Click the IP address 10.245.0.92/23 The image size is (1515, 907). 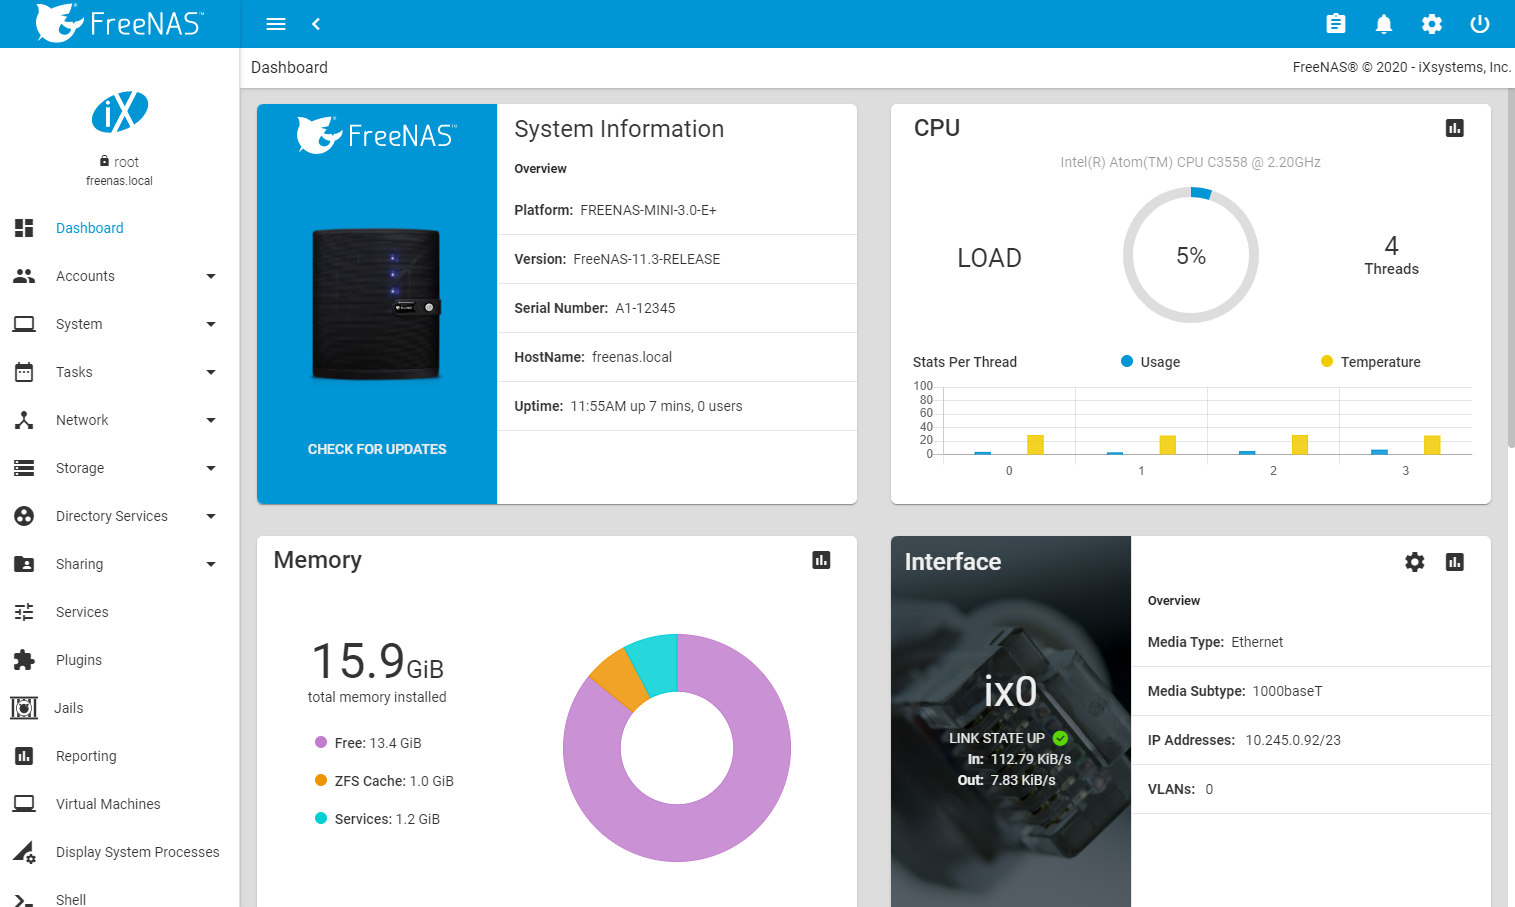tap(1293, 740)
